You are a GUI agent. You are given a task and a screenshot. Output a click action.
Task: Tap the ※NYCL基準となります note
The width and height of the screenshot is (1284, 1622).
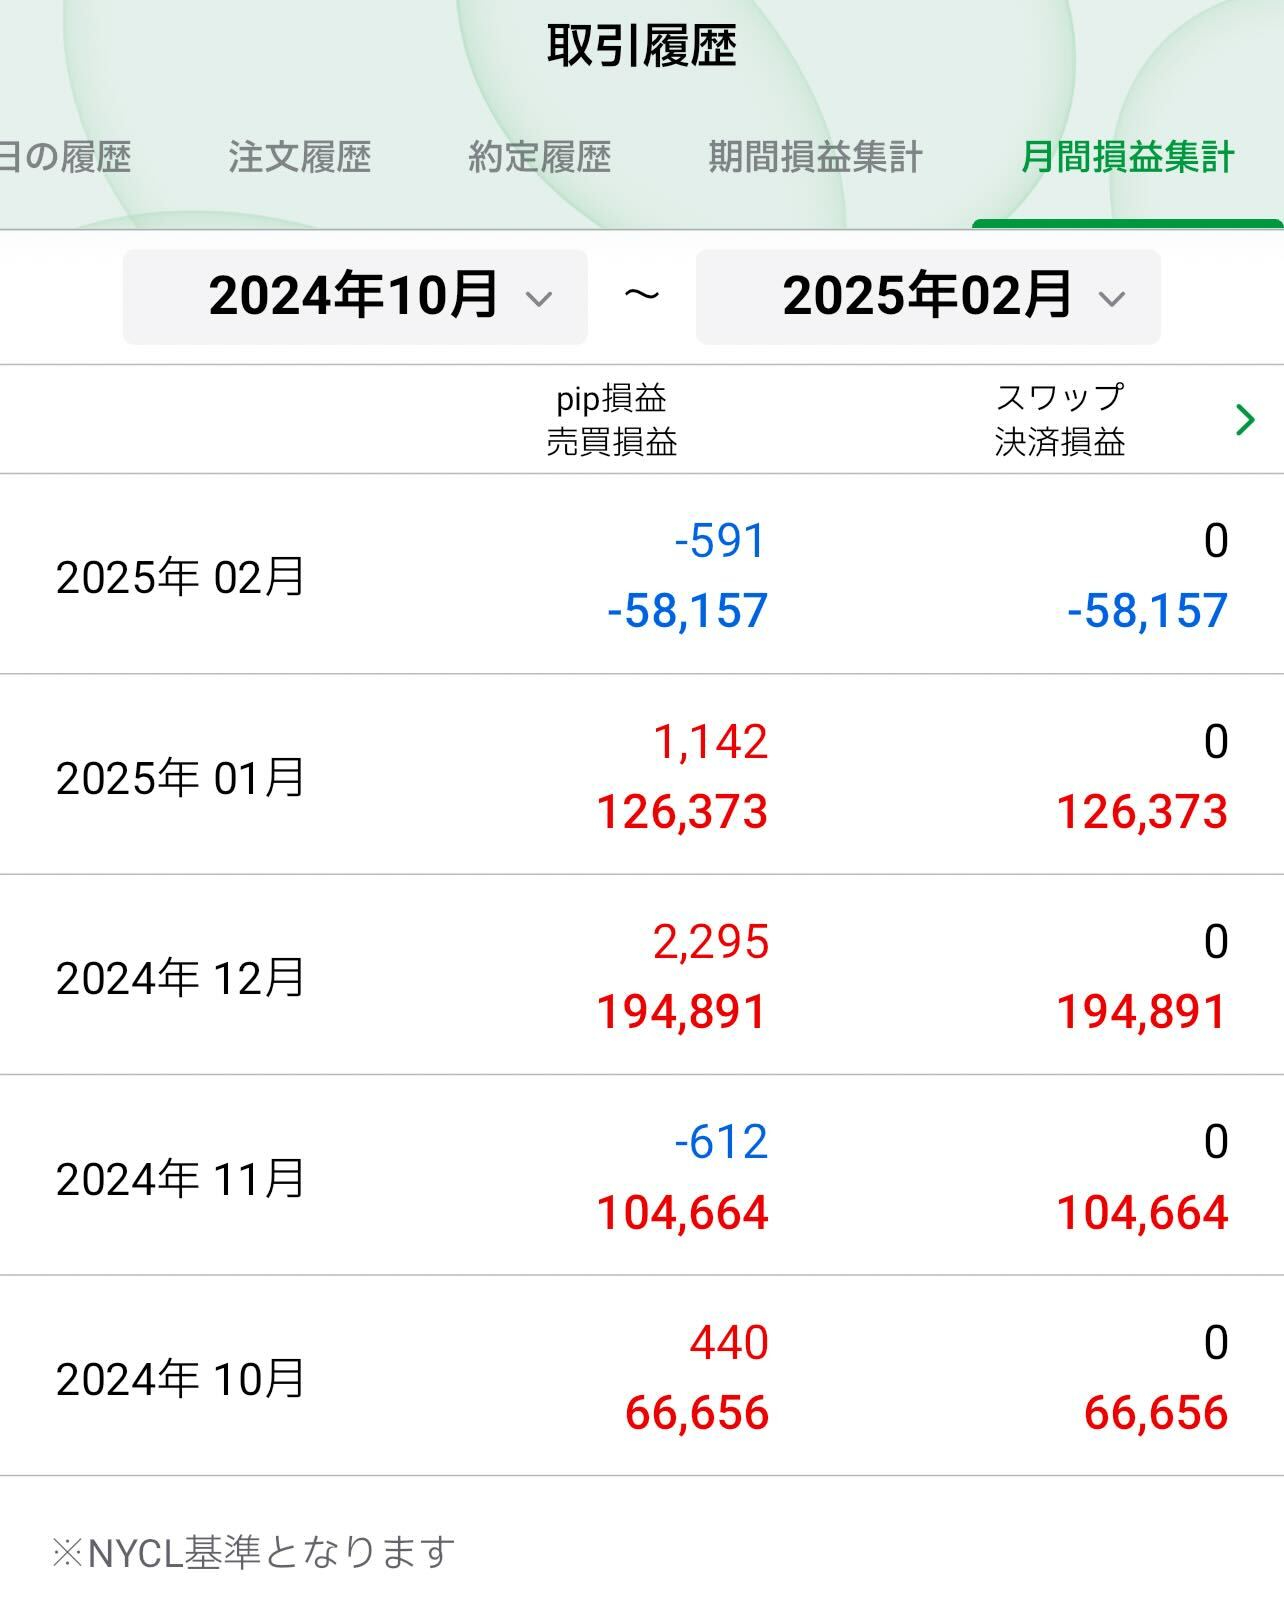pos(253,1553)
